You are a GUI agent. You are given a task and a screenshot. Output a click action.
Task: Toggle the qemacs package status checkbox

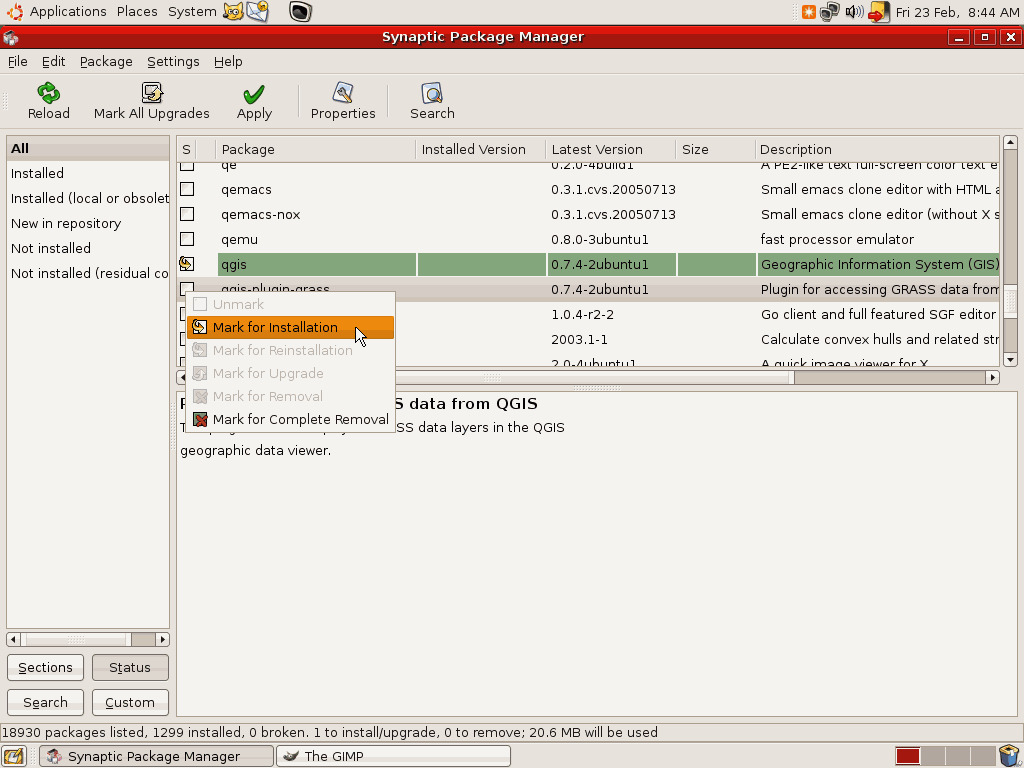(x=187, y=189)
